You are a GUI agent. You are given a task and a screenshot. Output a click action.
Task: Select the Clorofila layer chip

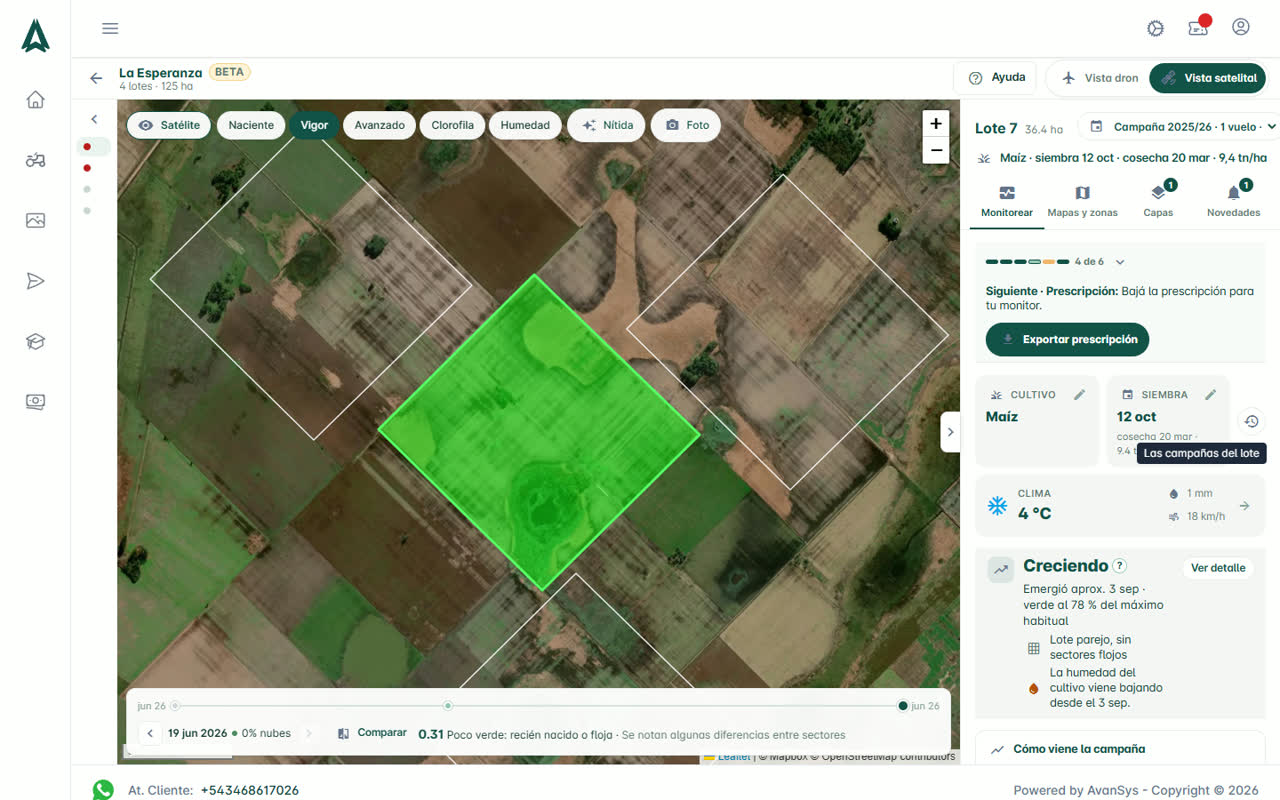coord(453,125)
